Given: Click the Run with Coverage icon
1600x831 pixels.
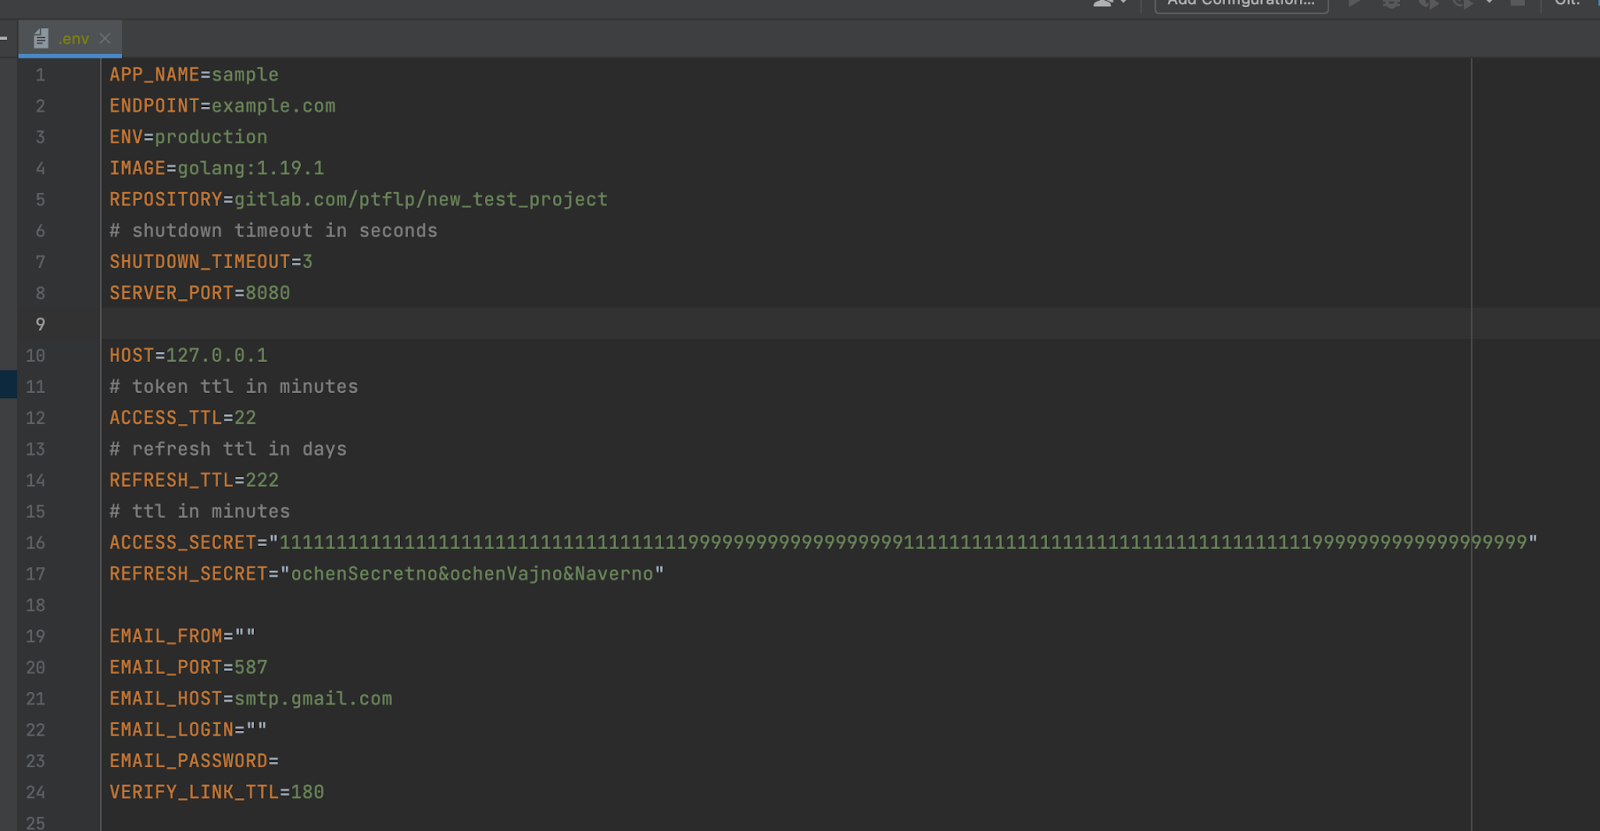Looking at the screenshot, I should [x=1428, y=4].
